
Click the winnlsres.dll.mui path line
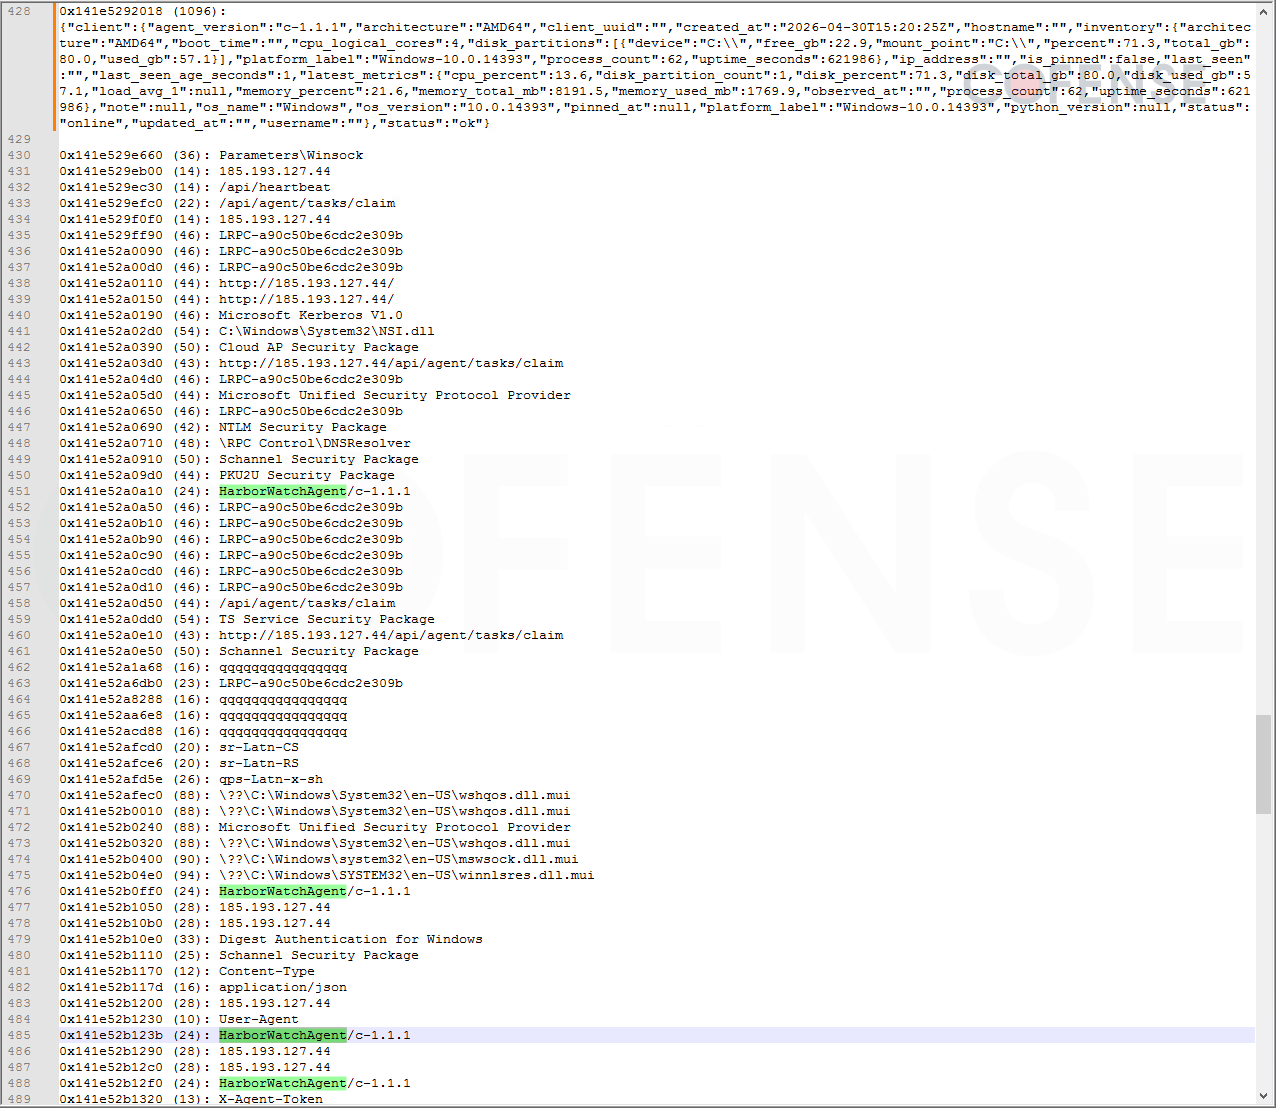pyautogui.click(x=407, y=875)
